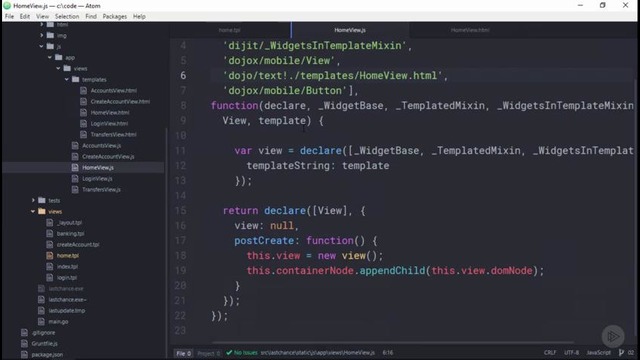
Task: Click the HomeView.js file icon in tree
Action: click(75, 167)
